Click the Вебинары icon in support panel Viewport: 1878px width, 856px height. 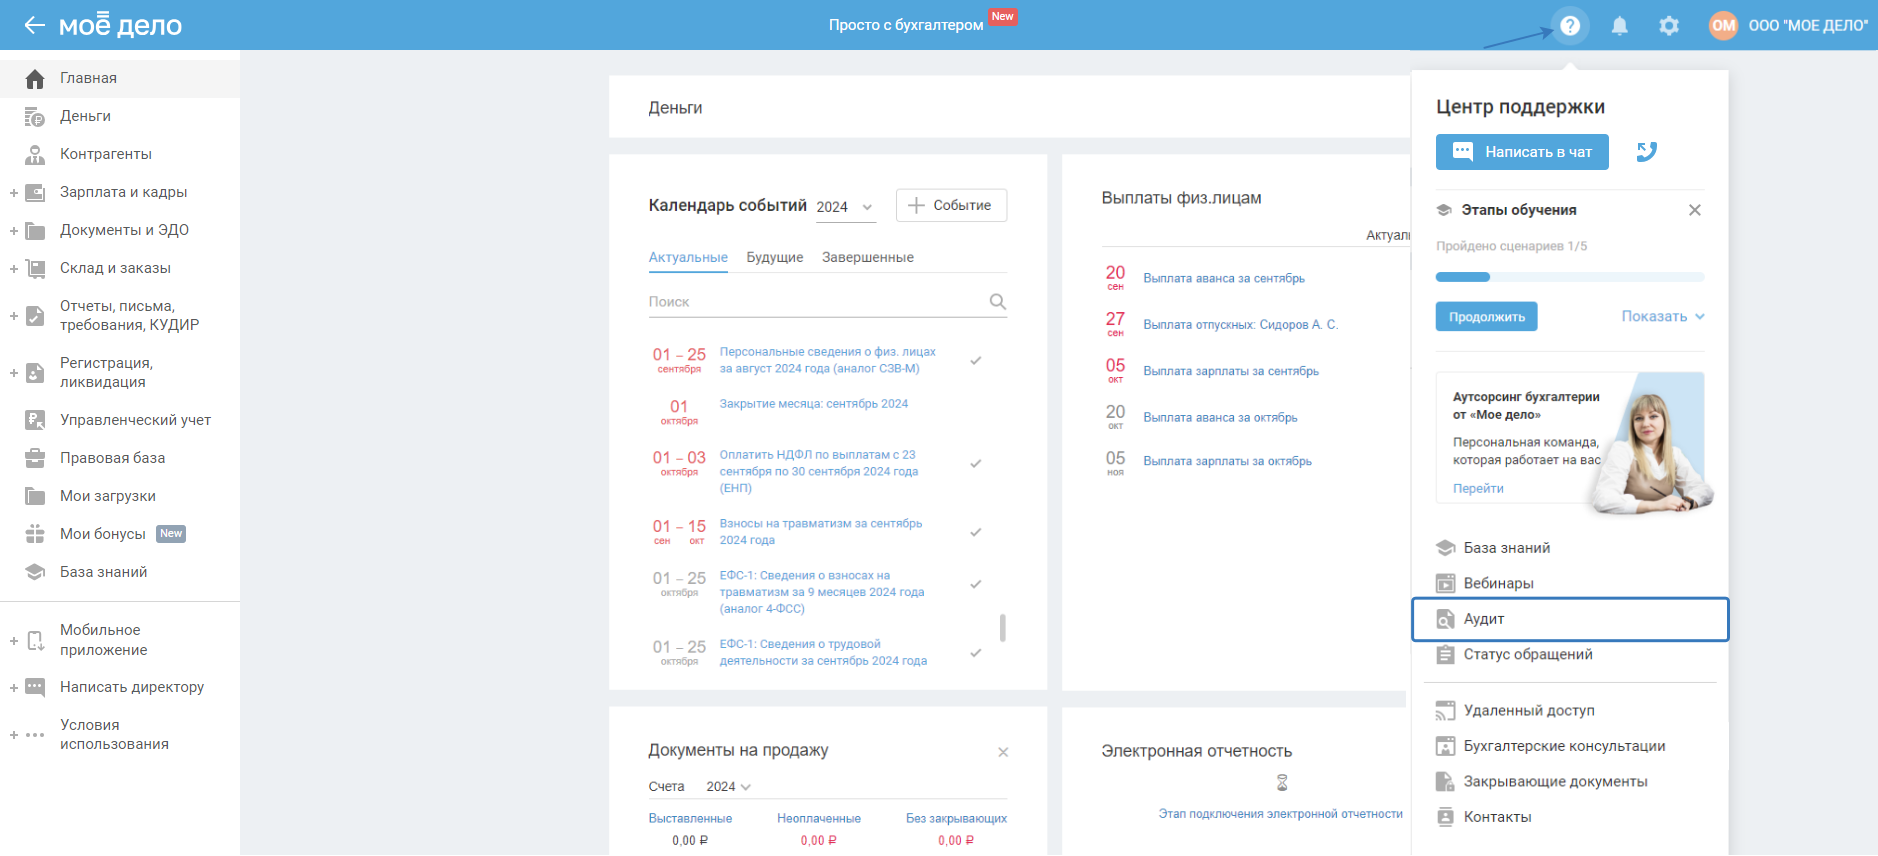click(1445, 583)
